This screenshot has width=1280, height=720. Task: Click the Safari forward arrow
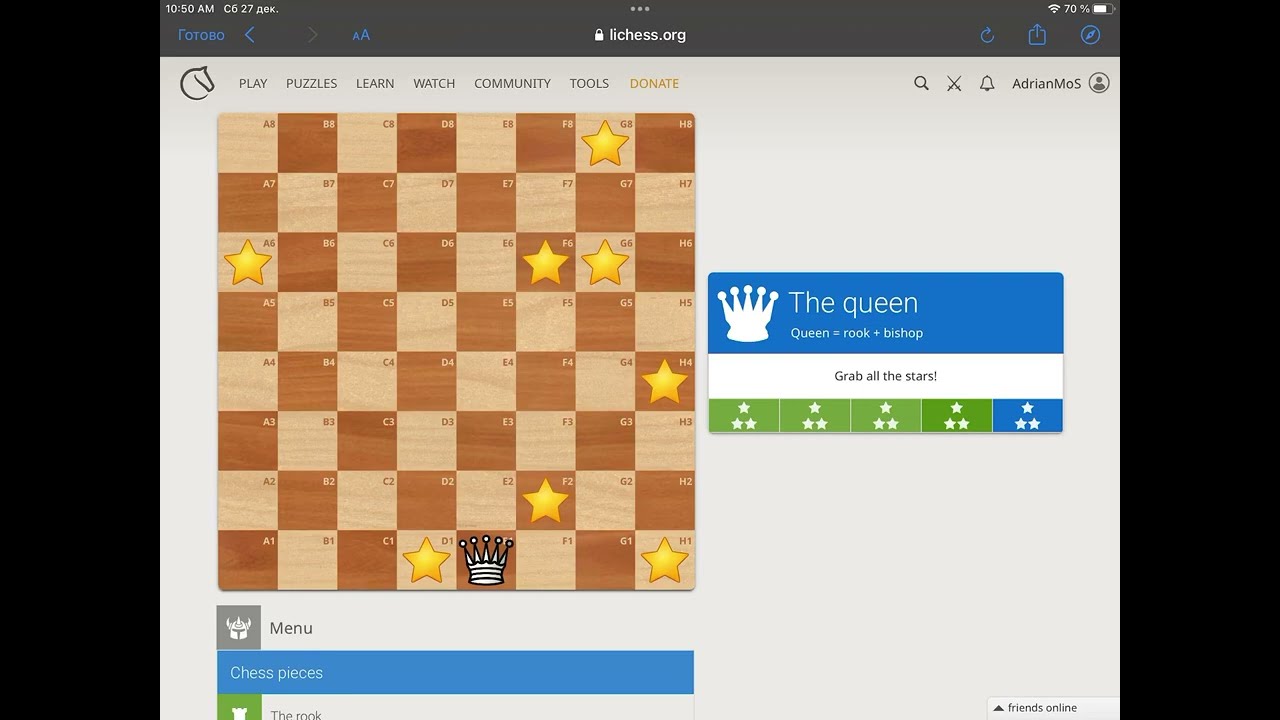tap(313, 35)
